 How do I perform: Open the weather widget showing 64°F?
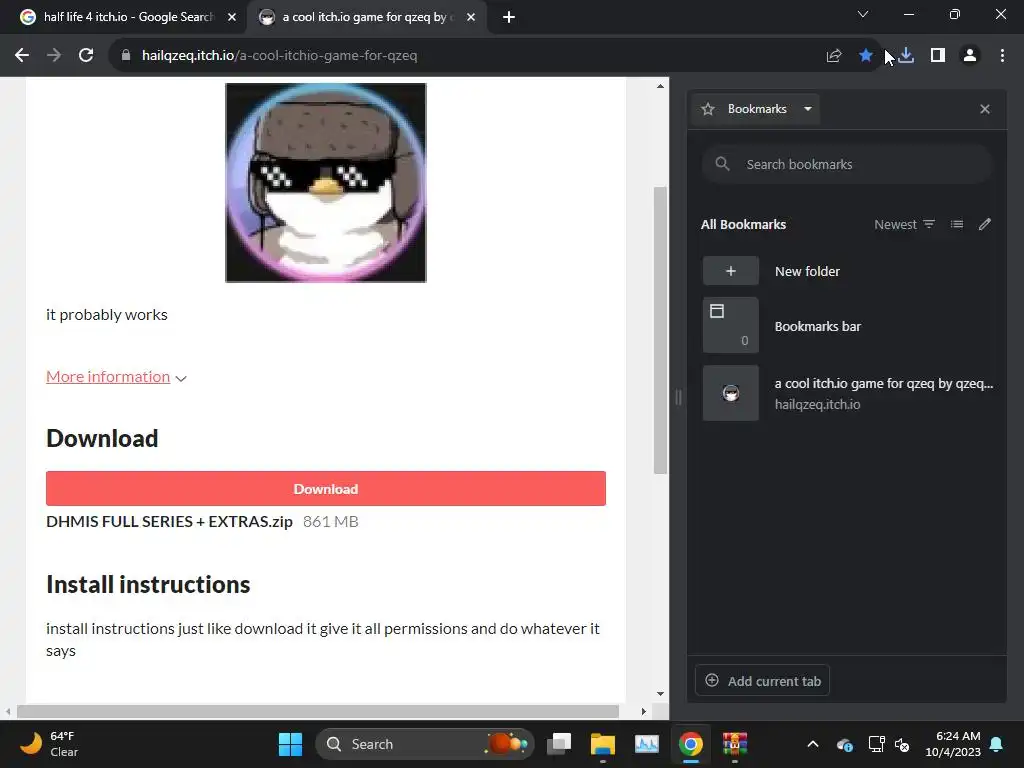(x=49, y=744)
